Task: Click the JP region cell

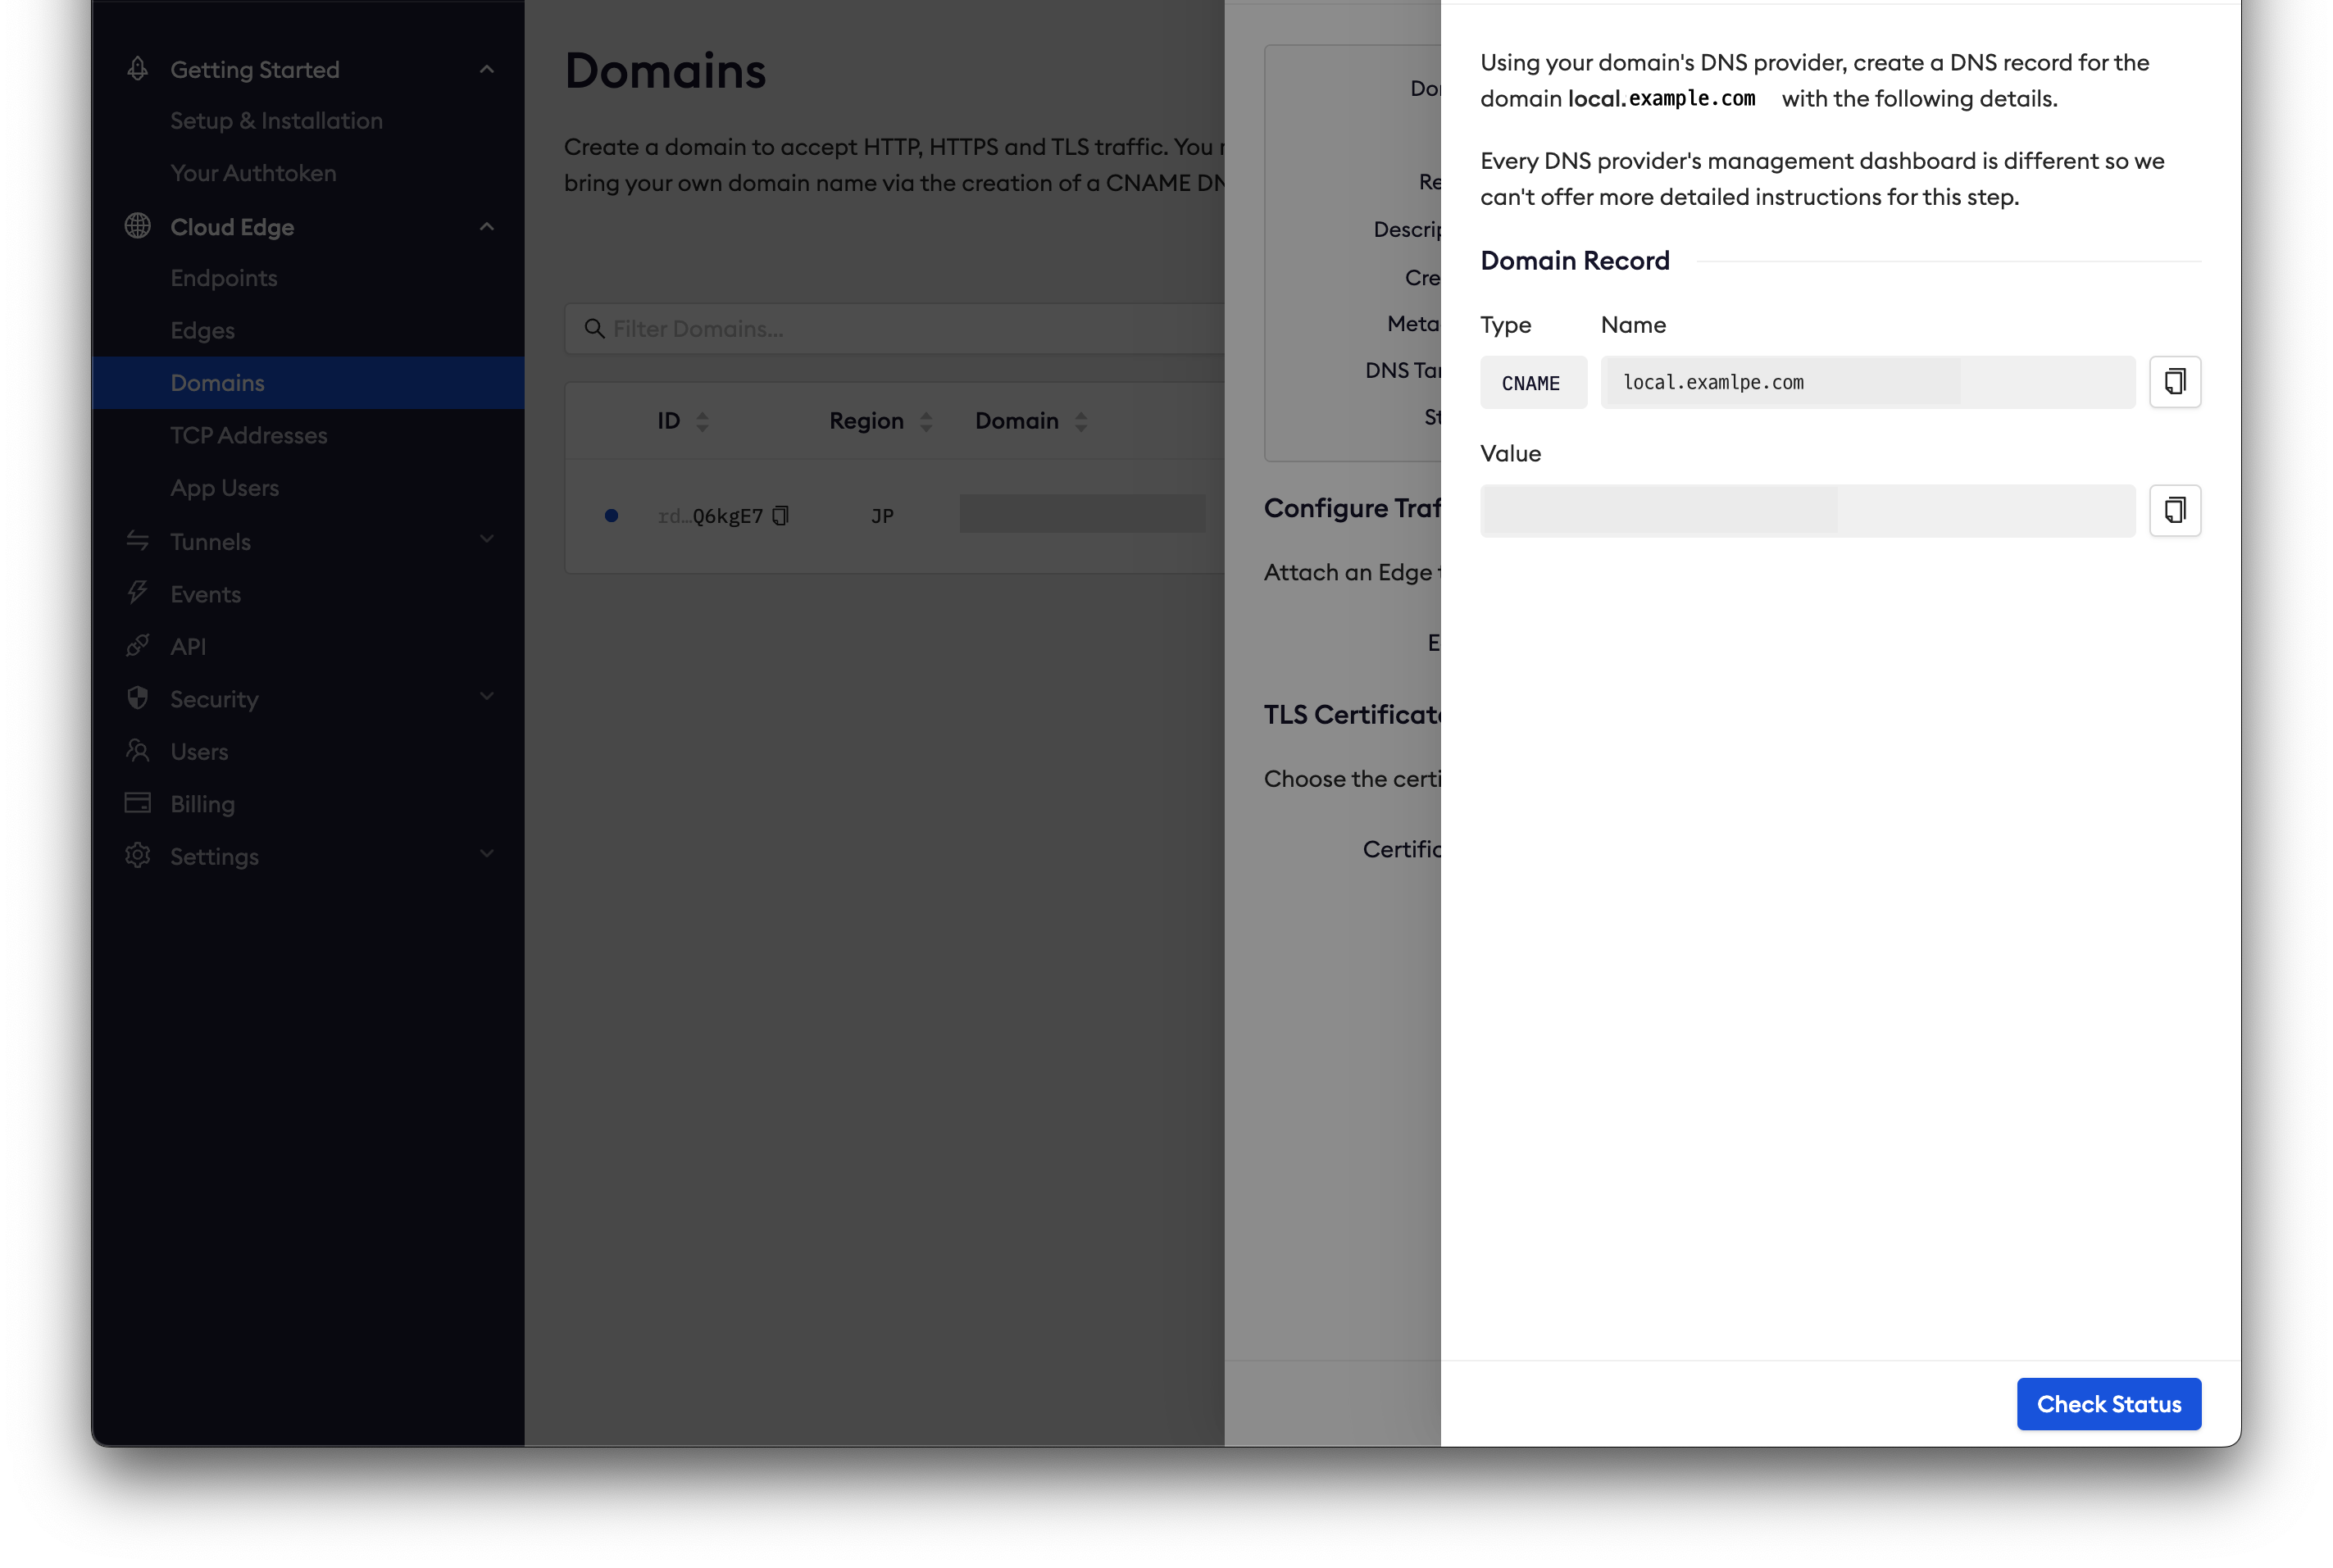Action: pyautogui.click(x=882, y=516)
